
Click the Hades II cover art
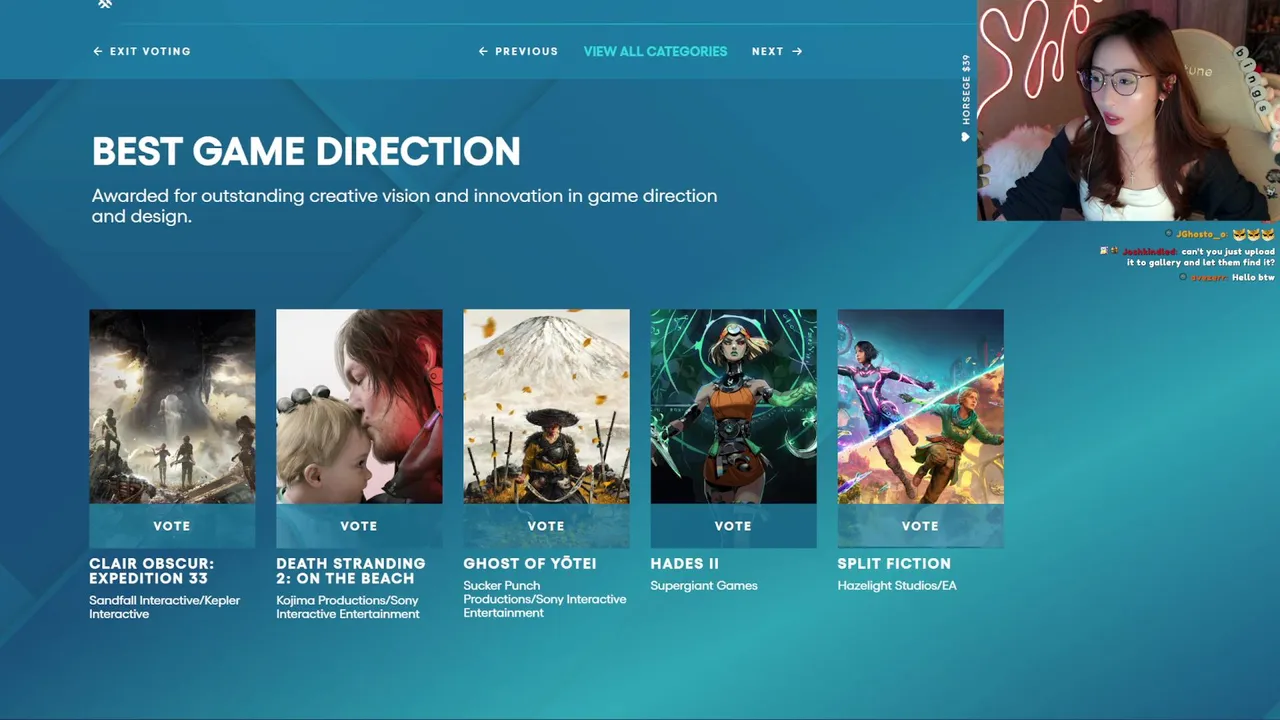coord(733,406)
